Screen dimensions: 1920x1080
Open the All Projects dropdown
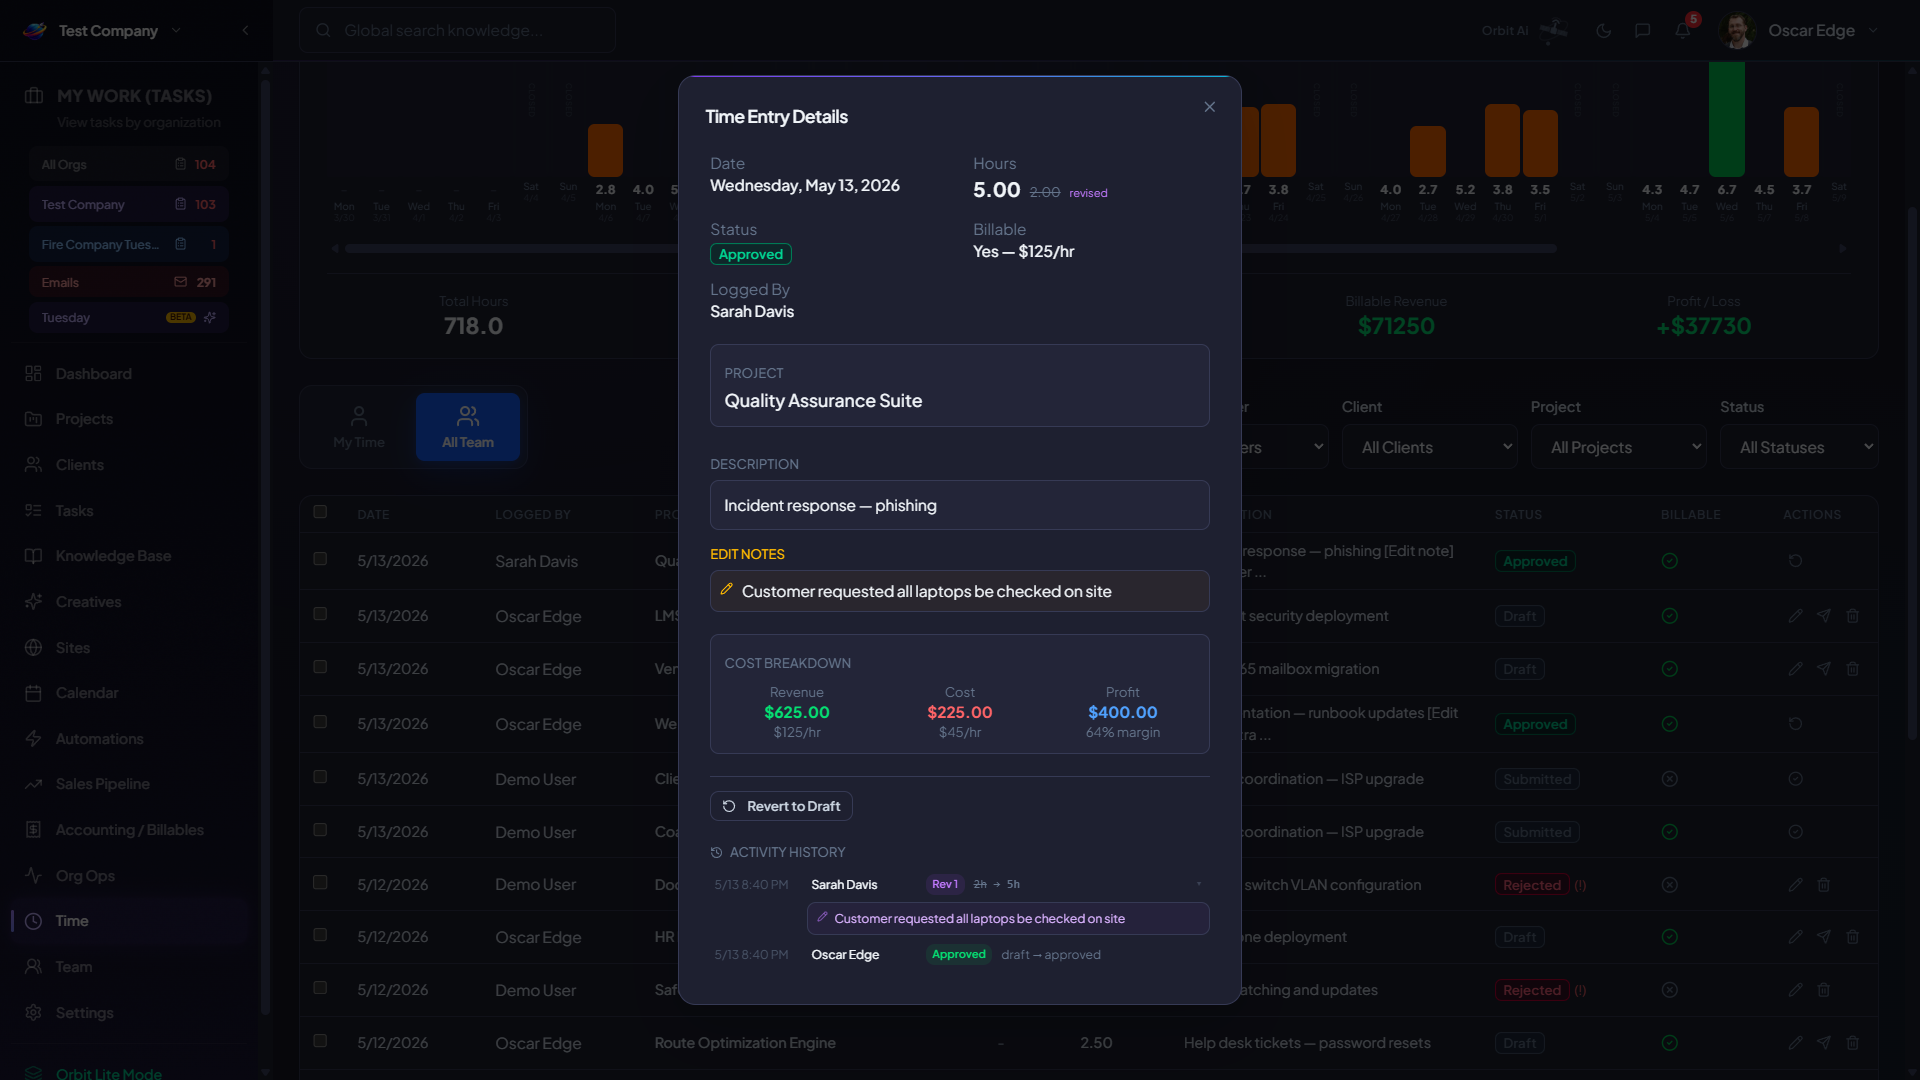point(1618,447)
